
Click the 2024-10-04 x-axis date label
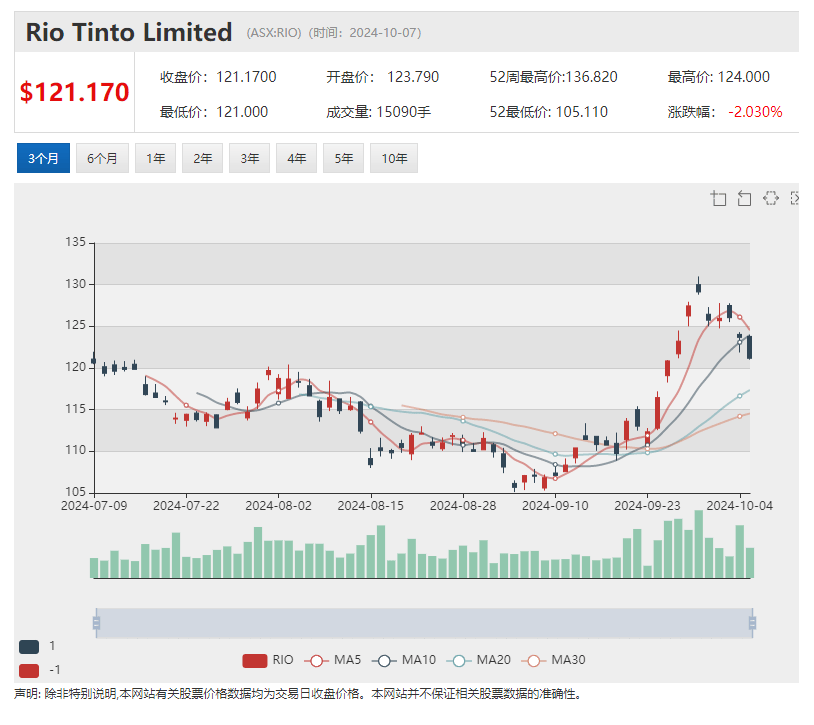(x=740, y=506)
